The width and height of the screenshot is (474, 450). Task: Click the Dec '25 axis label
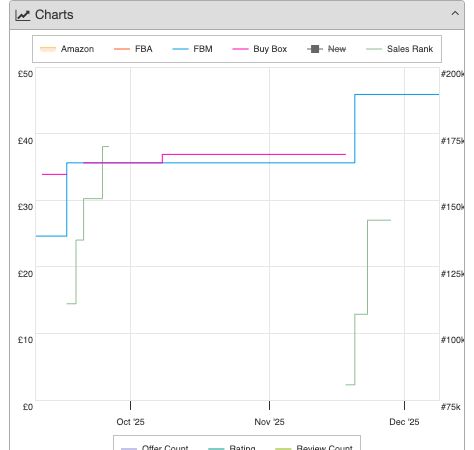404,422
